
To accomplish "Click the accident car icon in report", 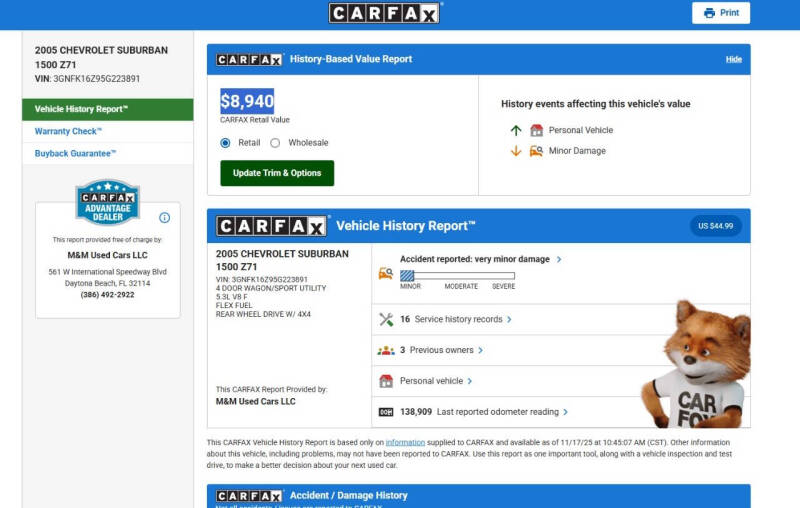I will point(386,273).
